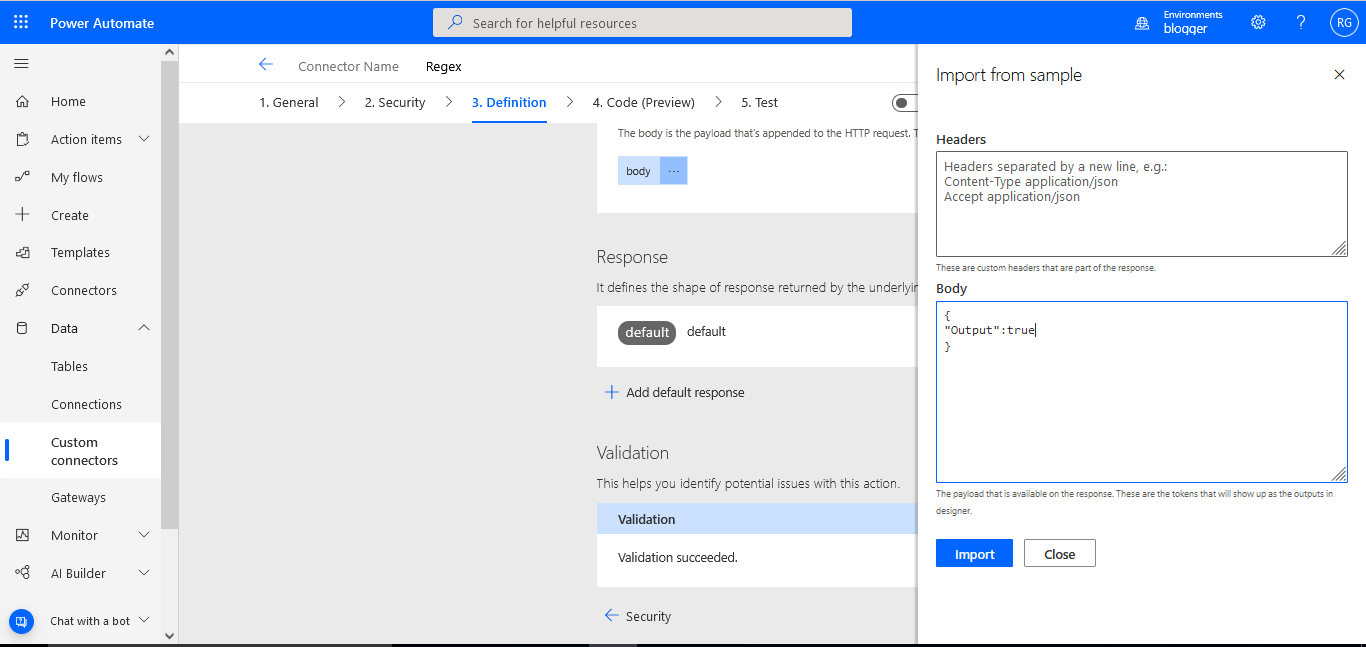
Task: Click the Close button in import panel
Action: click(1059, 553)
